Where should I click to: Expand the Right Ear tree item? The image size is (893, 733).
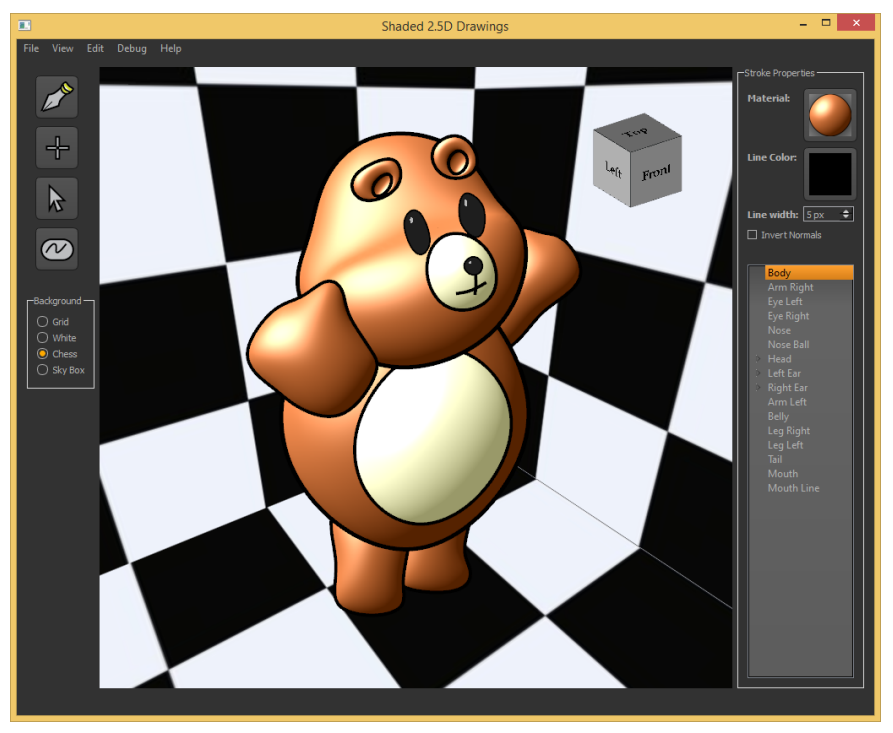coord(757,387)
